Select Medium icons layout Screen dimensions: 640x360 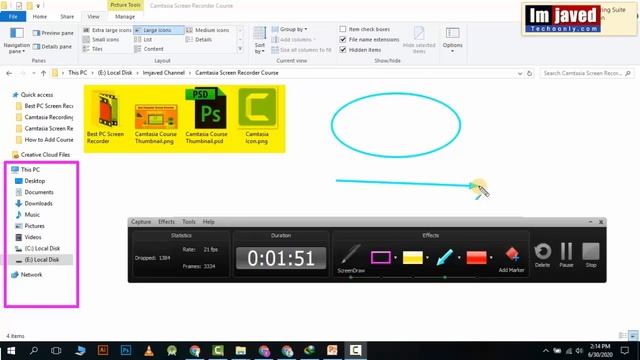click(x=208, y=30)
